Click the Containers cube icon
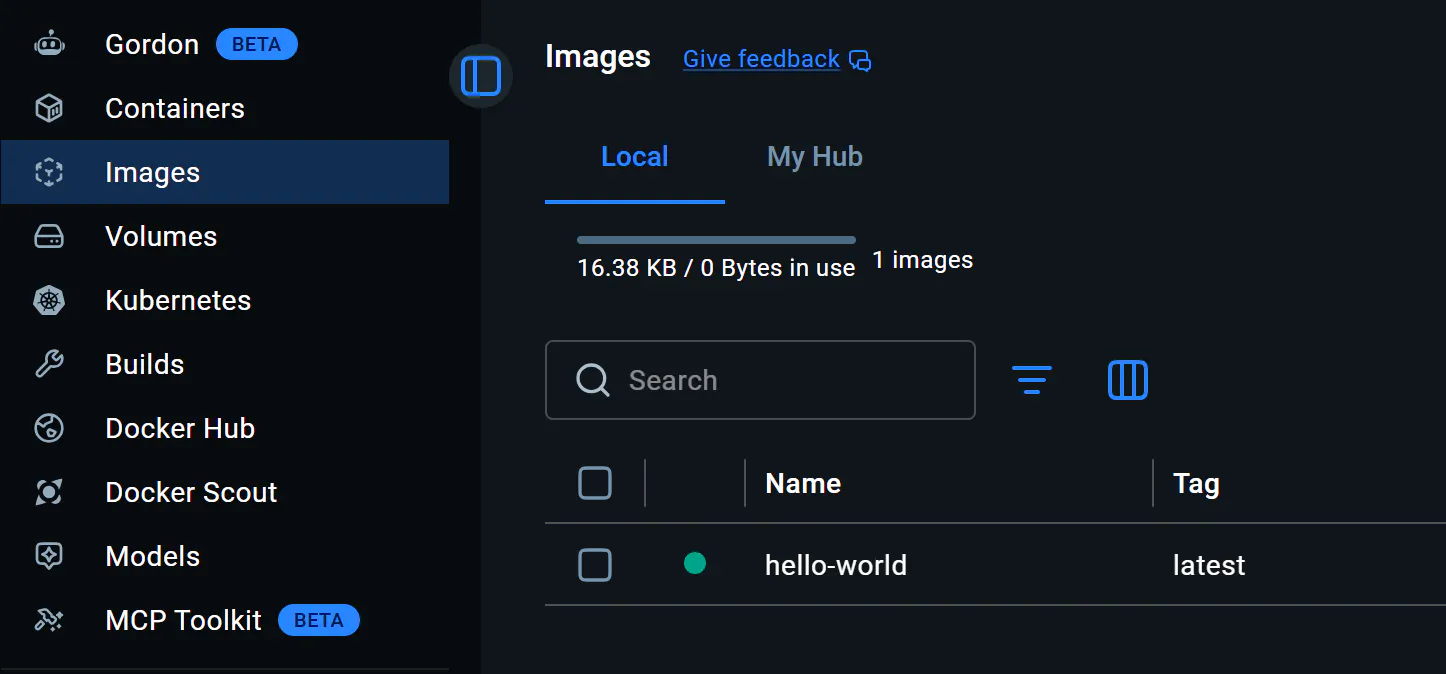The image size is (1446, 674). (x=49, y=108)
